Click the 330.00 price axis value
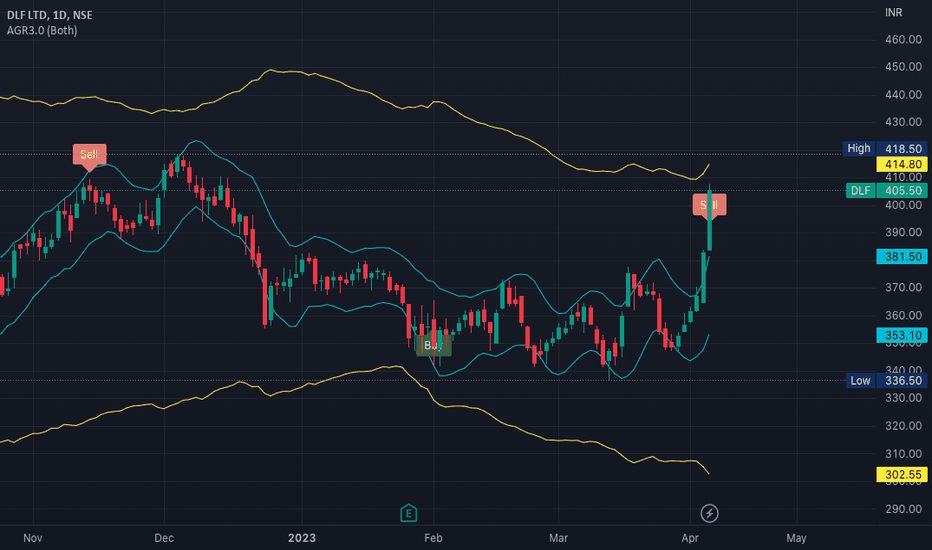932x550 pixels. 903,398
